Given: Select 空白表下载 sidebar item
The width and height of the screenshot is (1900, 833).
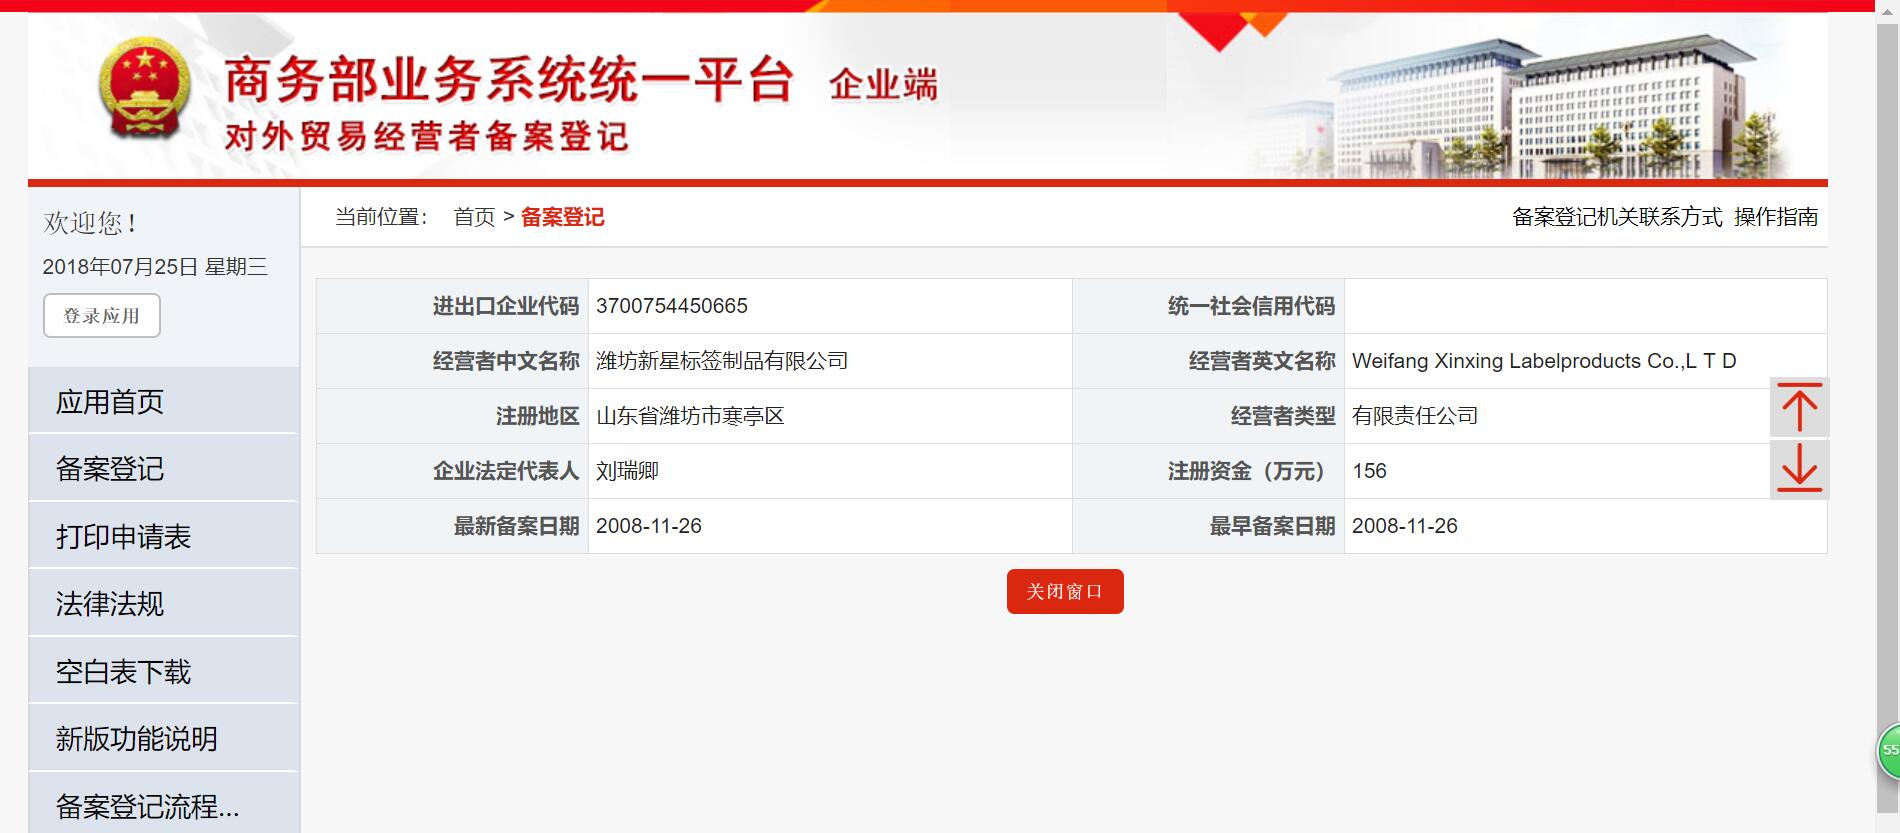Looking at the screenshot, I should [164, 671].
